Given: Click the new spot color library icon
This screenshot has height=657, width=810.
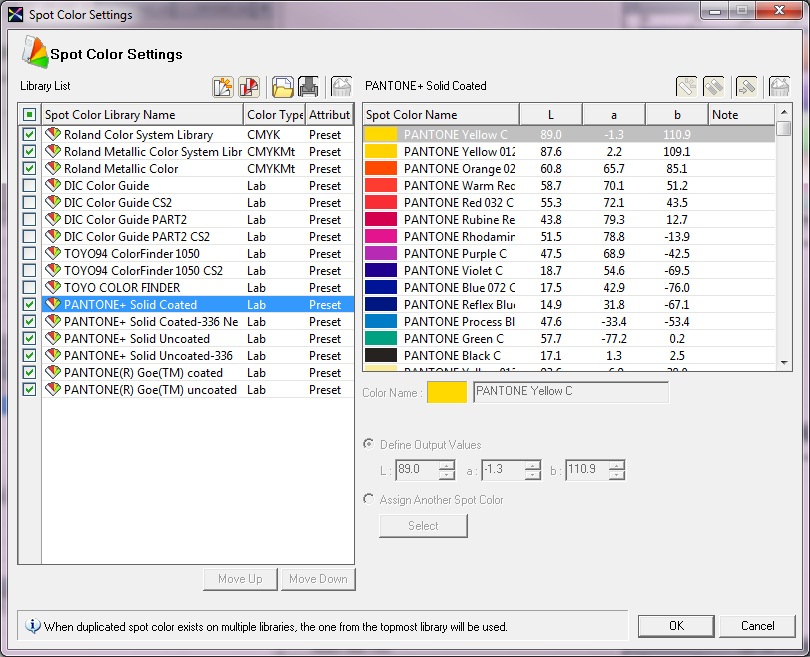Looking at the screenshot, I should [223, 87].
